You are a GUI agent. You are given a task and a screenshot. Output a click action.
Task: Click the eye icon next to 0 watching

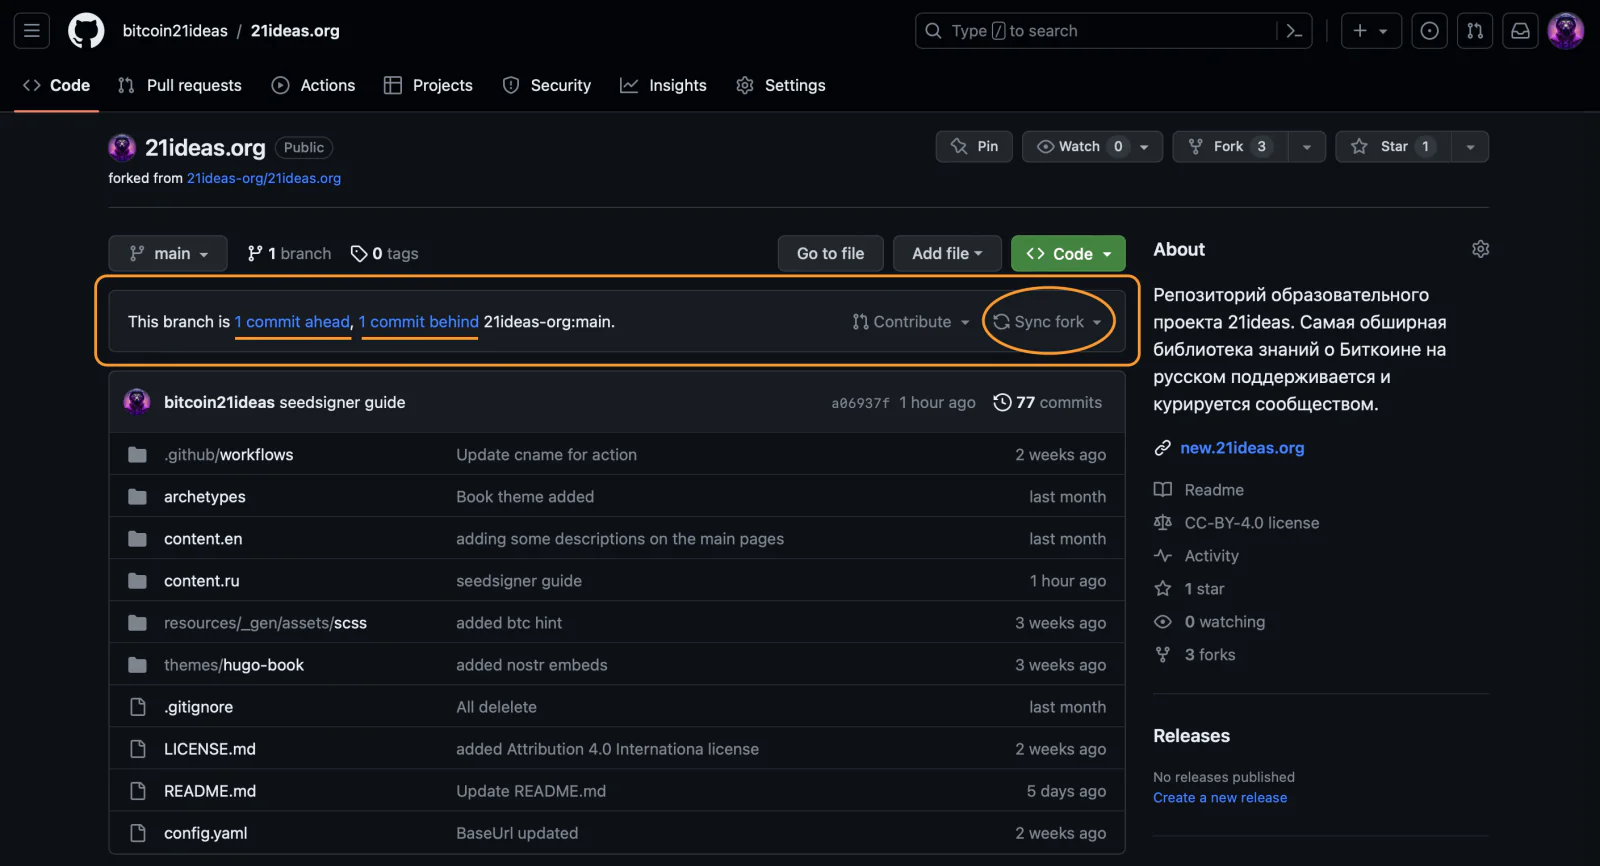pyautogui.click(x=1162, y=622)
